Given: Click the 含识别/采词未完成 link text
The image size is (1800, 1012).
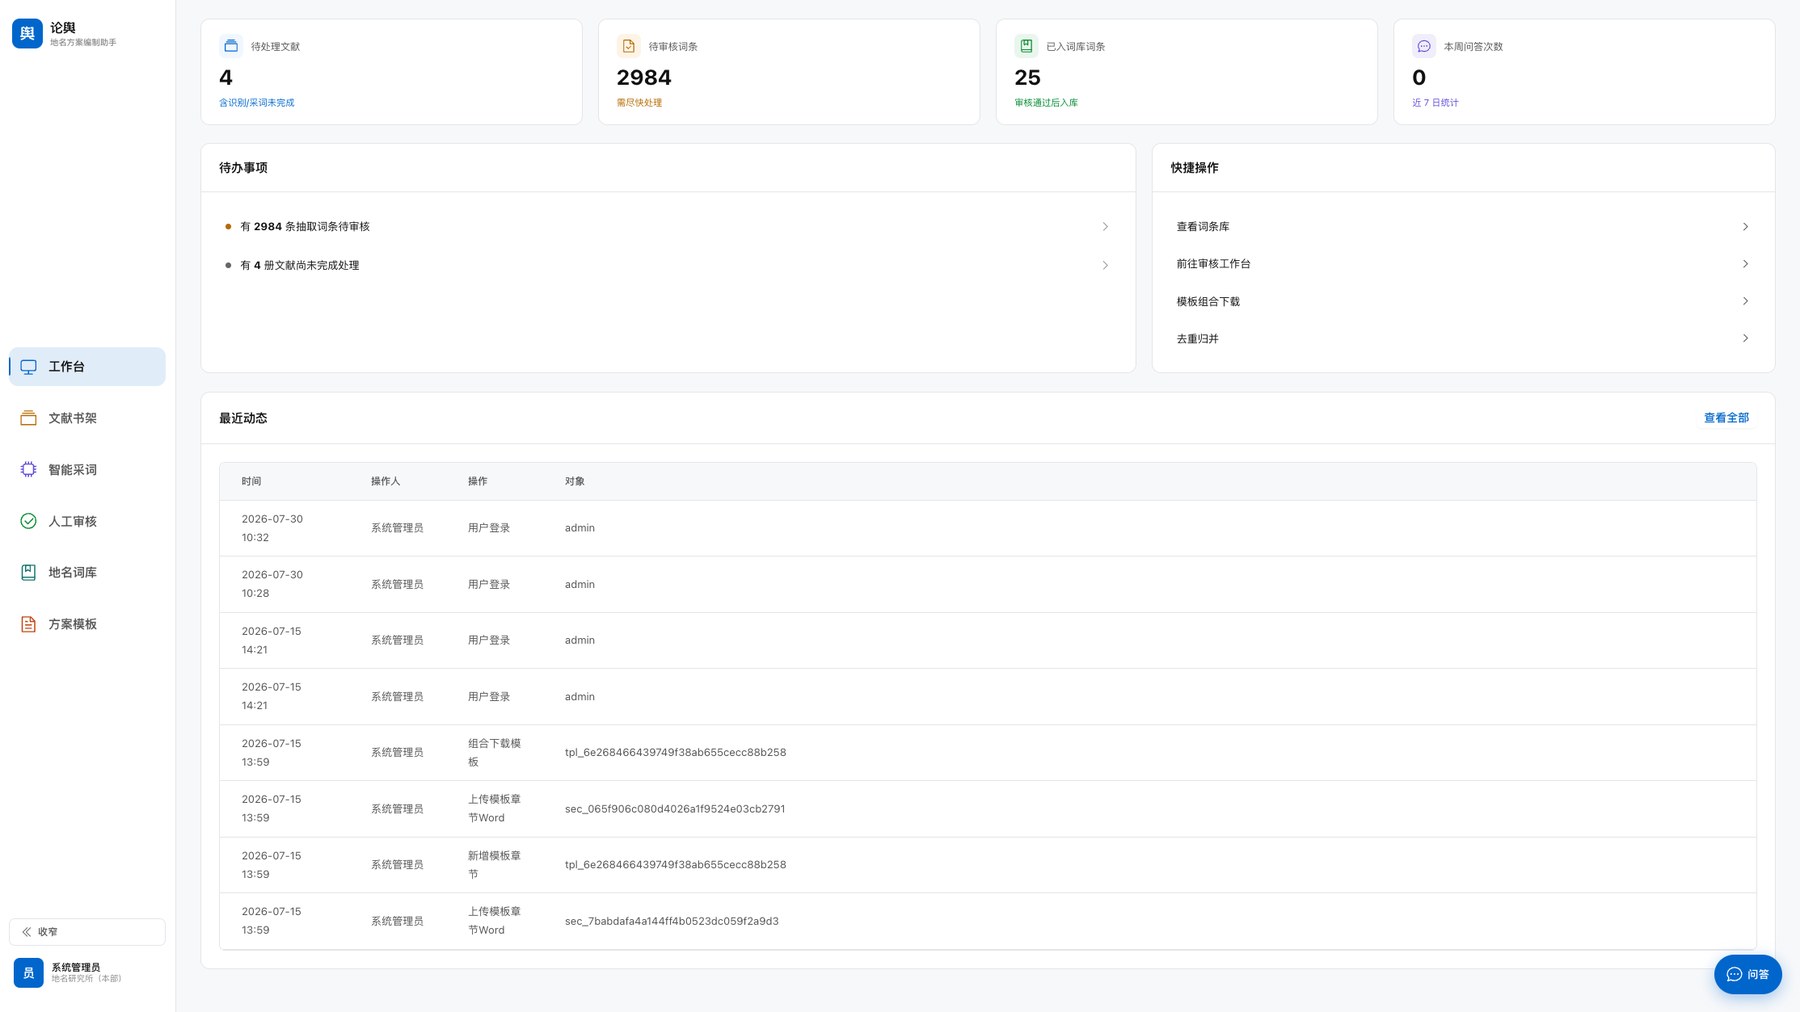Looking at the screenshot, I should (257, 103).
